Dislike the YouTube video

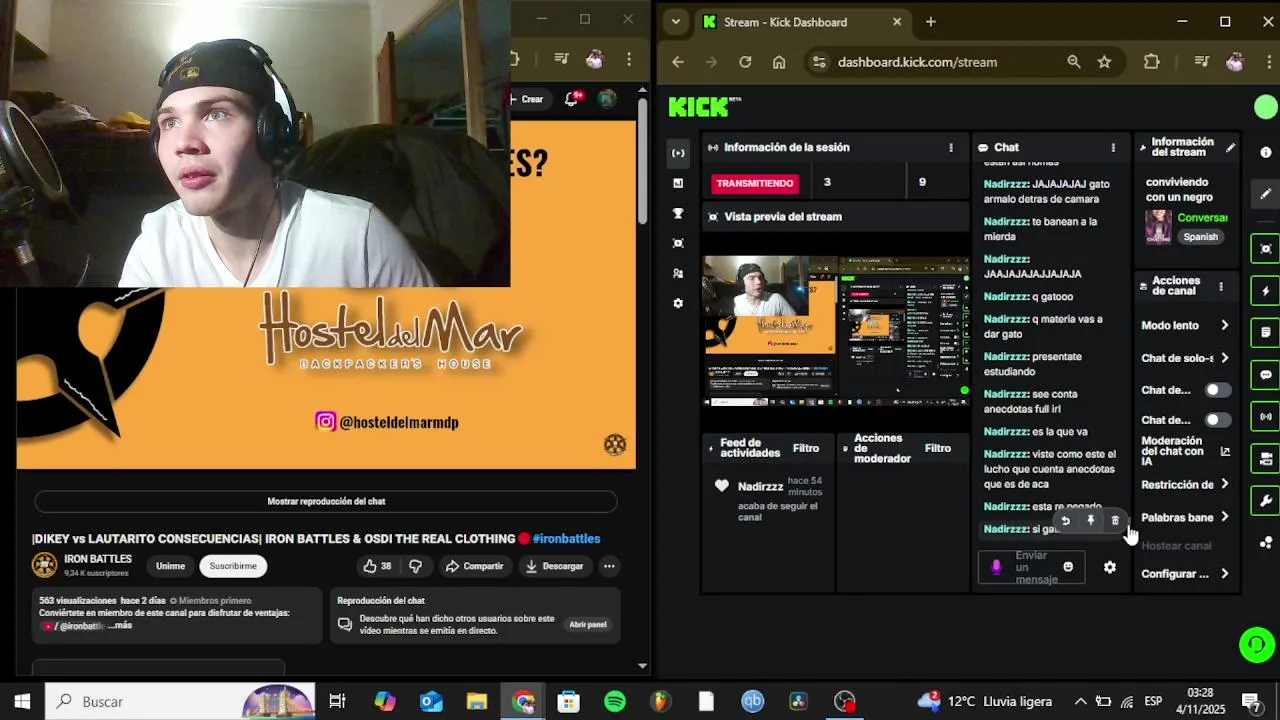click(x=415, y=566)
